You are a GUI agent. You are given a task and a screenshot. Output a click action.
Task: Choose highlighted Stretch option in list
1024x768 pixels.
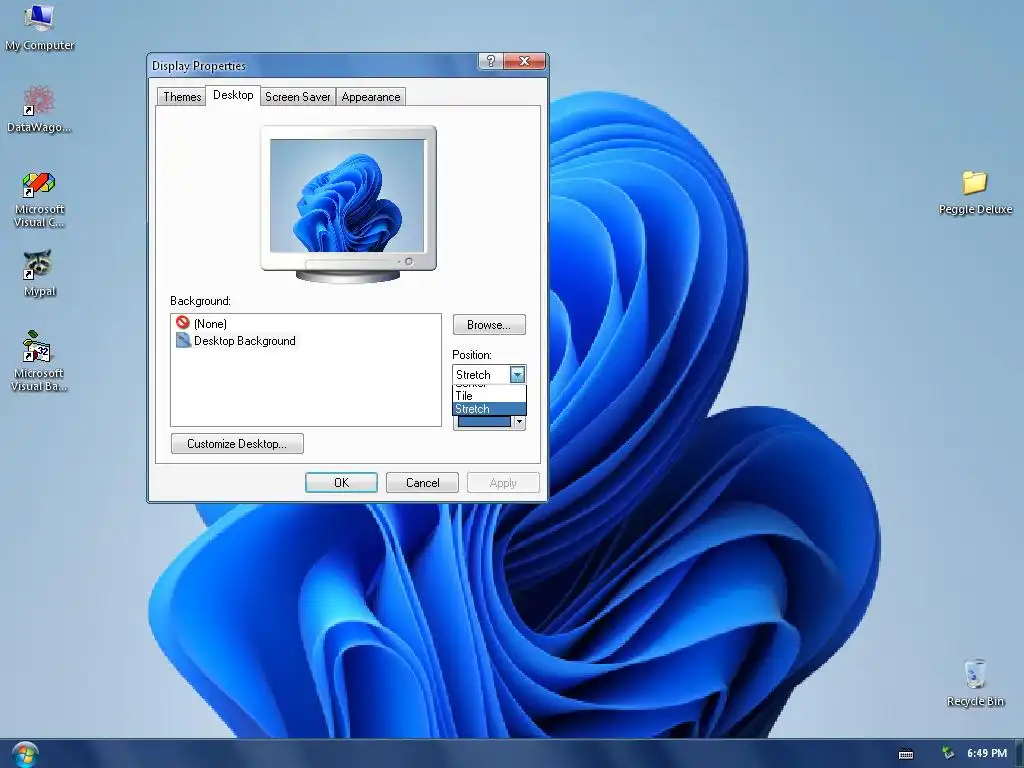(489, 409)
